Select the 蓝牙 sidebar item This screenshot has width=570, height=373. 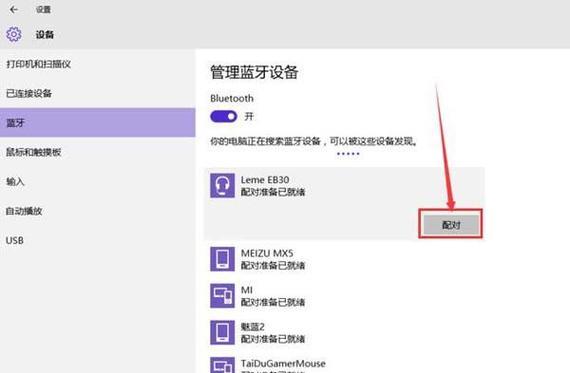(x=97, y=123)
